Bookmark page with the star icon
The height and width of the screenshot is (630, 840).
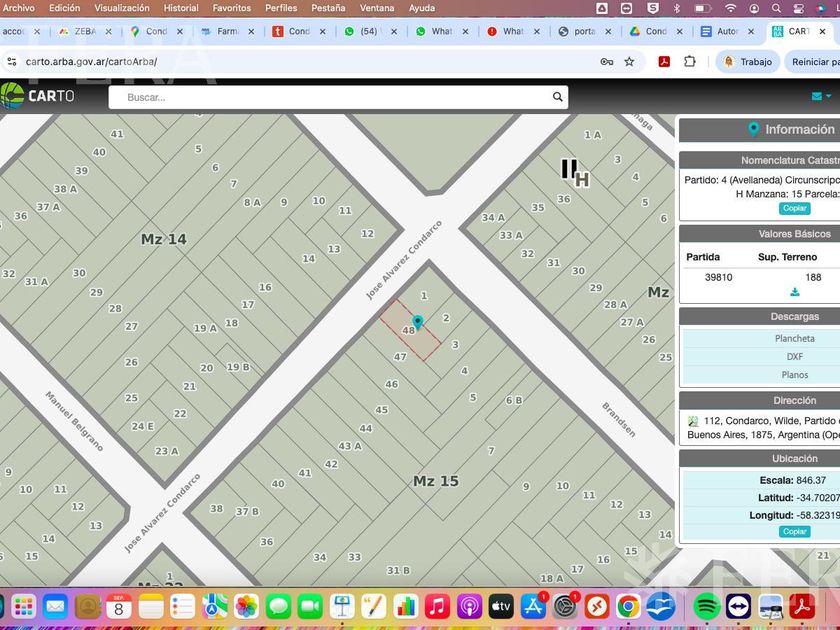coord(629,62)
